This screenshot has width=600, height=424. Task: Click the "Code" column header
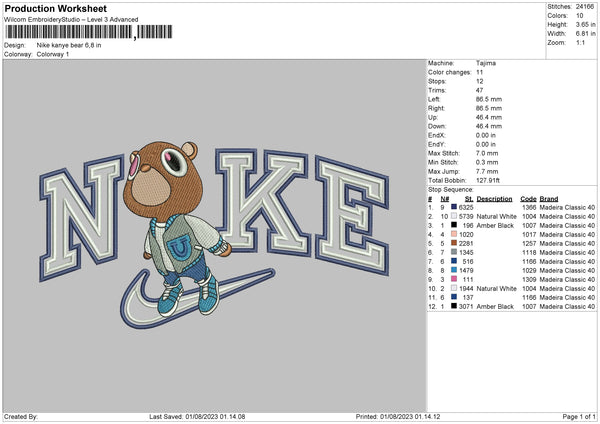(528, 199)
